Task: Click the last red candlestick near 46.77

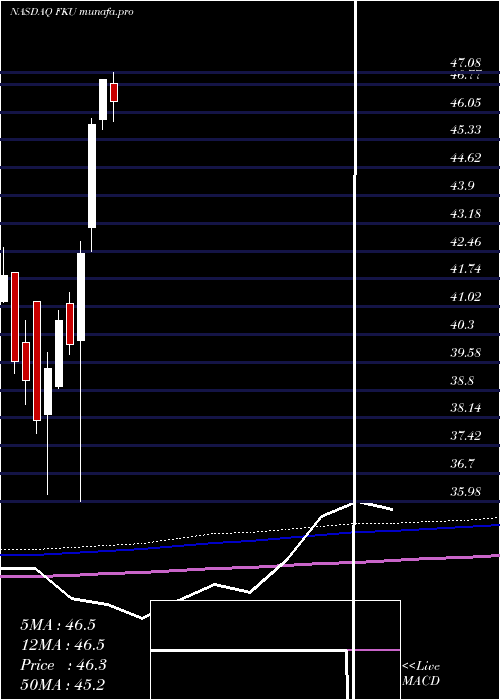Action: 114,92
